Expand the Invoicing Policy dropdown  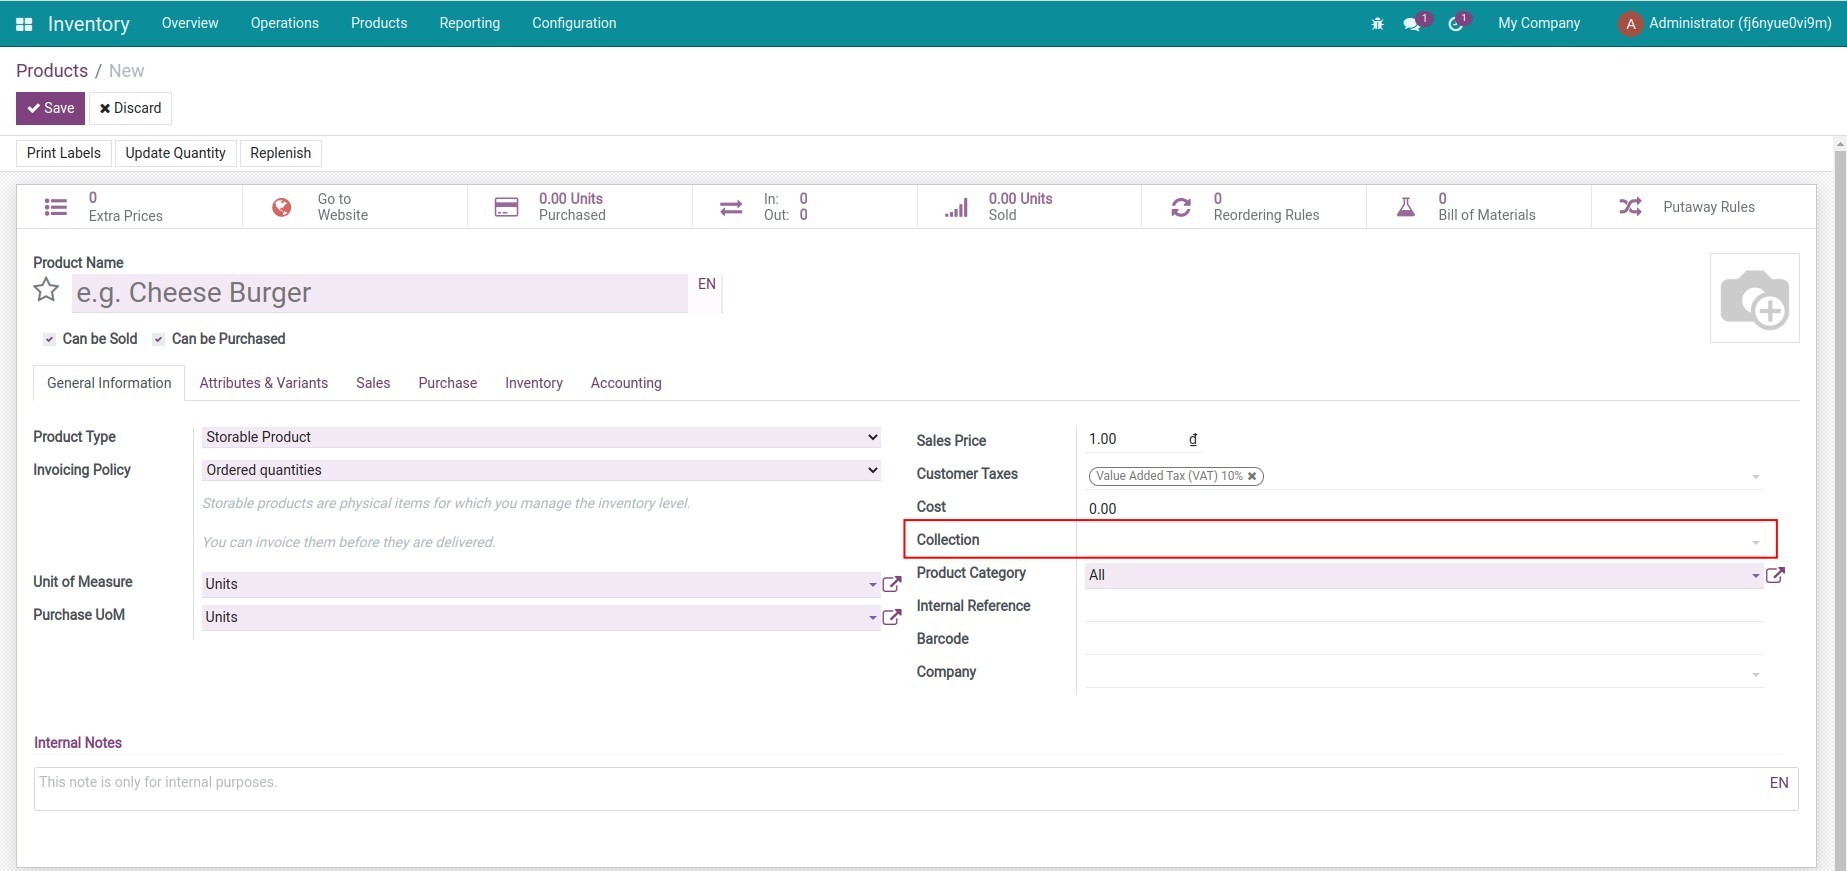(x=540, y=470)
